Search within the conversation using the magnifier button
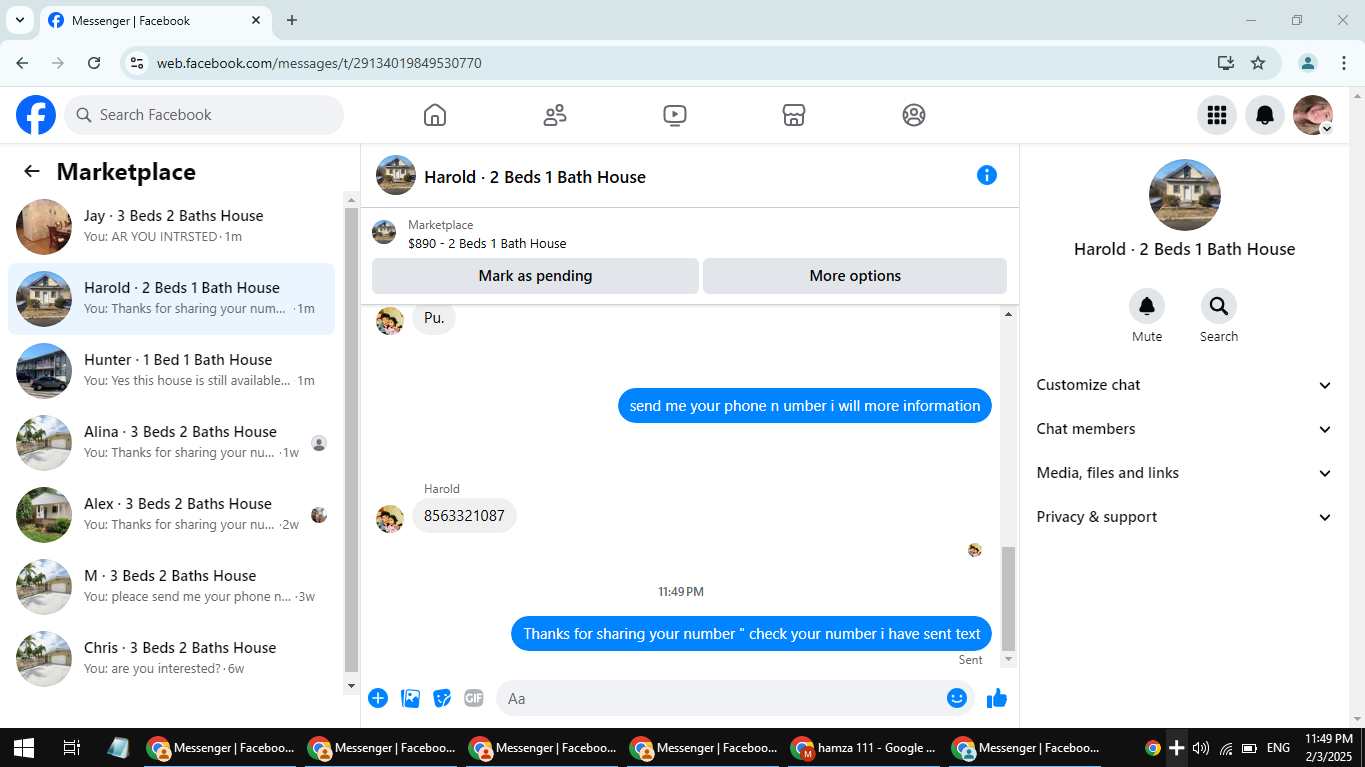The width and height of the screenshot is (1365, 767). (x=1219, y=306)
